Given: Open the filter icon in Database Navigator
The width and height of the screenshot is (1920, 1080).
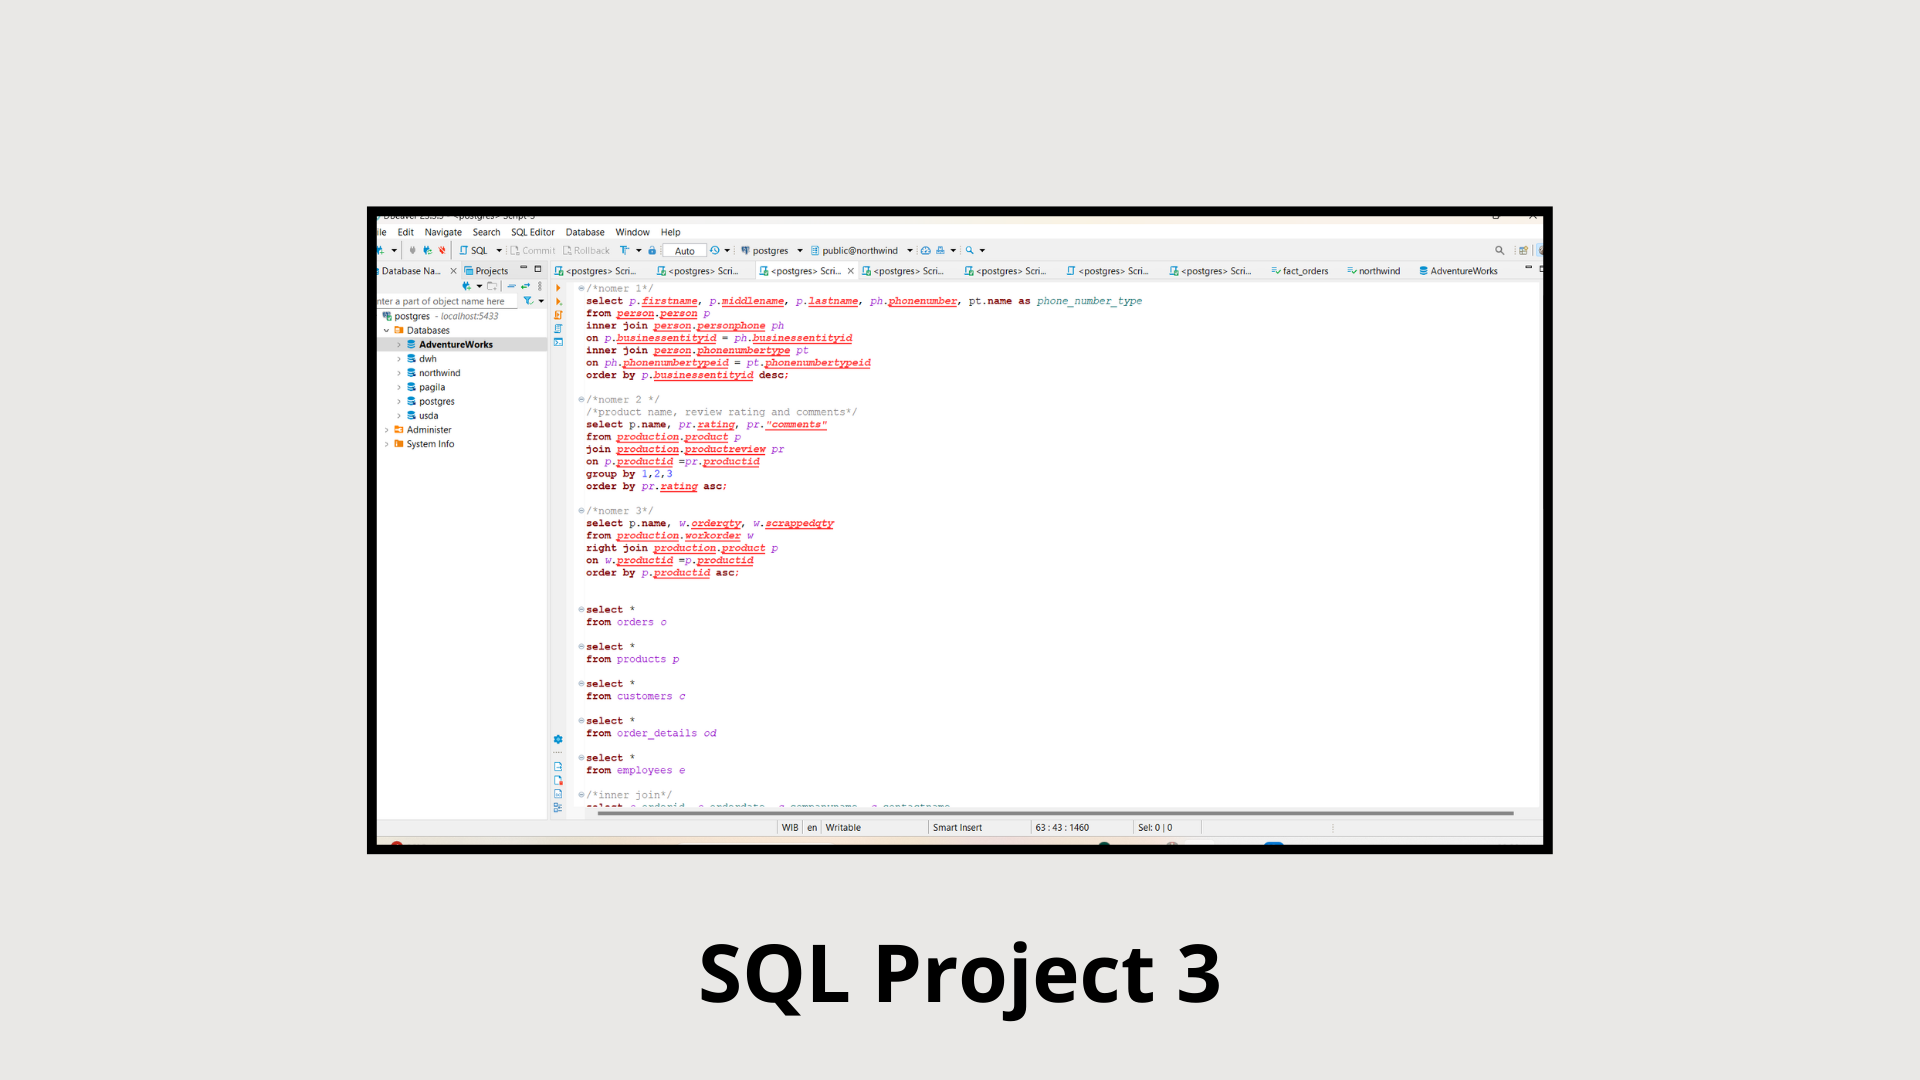Looking at the screenshot, I should (x=528, y=301).
